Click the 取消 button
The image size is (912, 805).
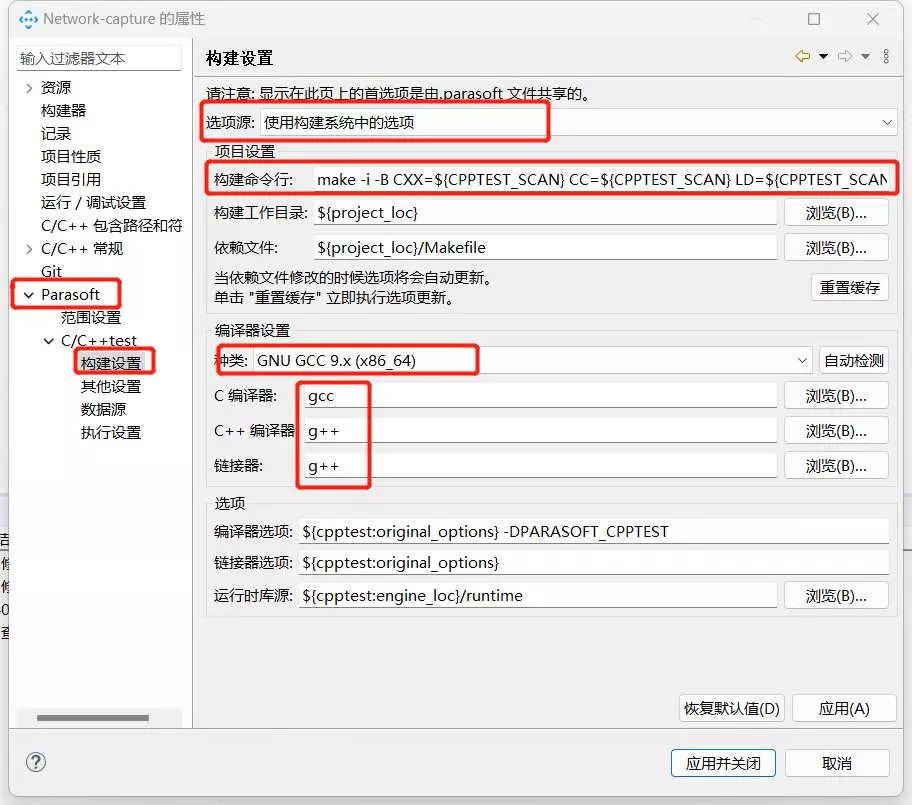[x=837, y=763]
